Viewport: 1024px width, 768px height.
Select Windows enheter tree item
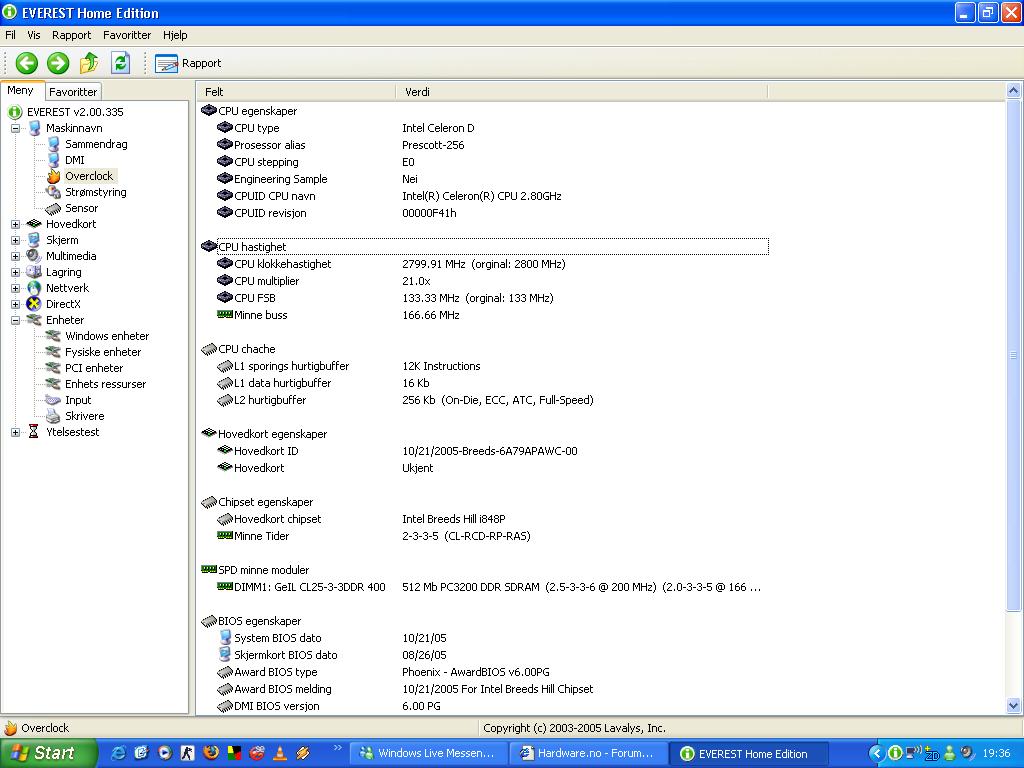106,336
